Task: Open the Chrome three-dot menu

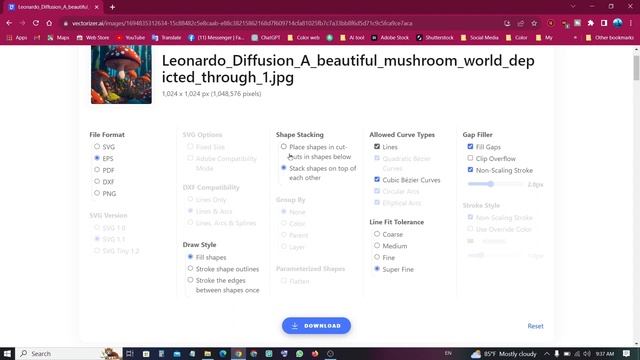Action: pyautogui.click(x=631, y=23)
